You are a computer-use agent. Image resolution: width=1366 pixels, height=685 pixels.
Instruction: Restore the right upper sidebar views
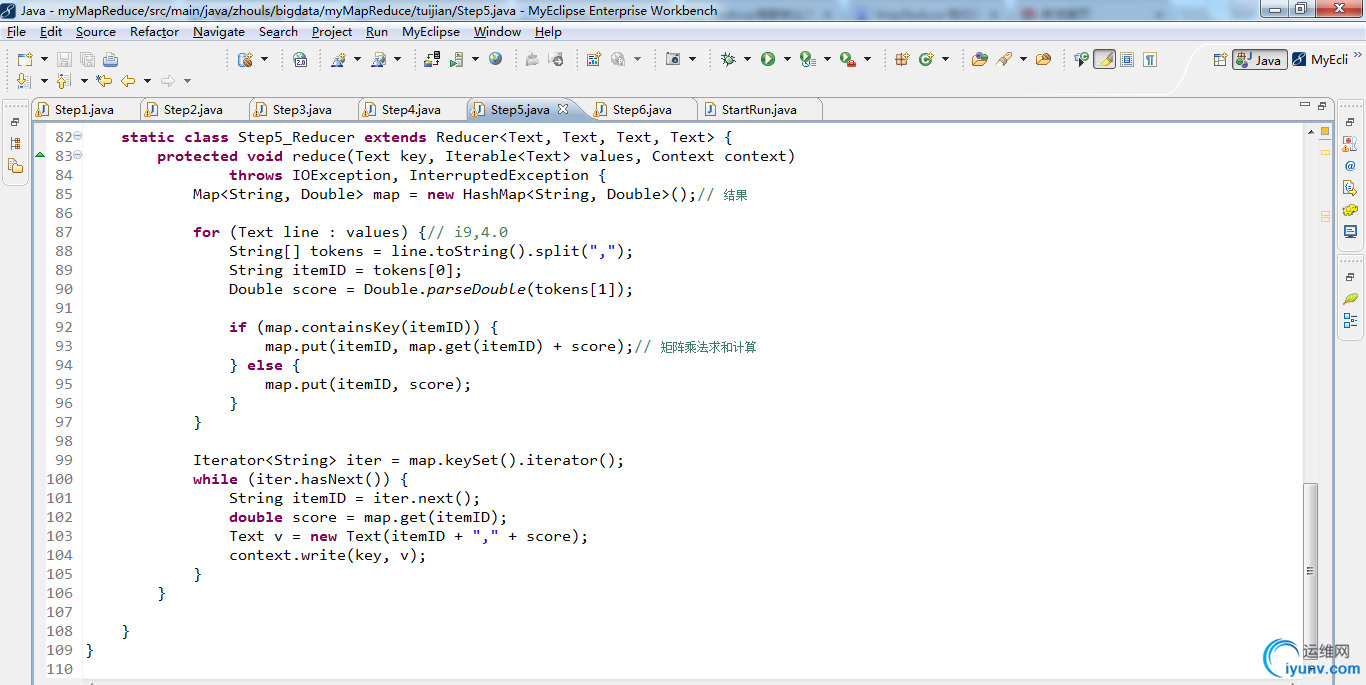(1350, 122)
